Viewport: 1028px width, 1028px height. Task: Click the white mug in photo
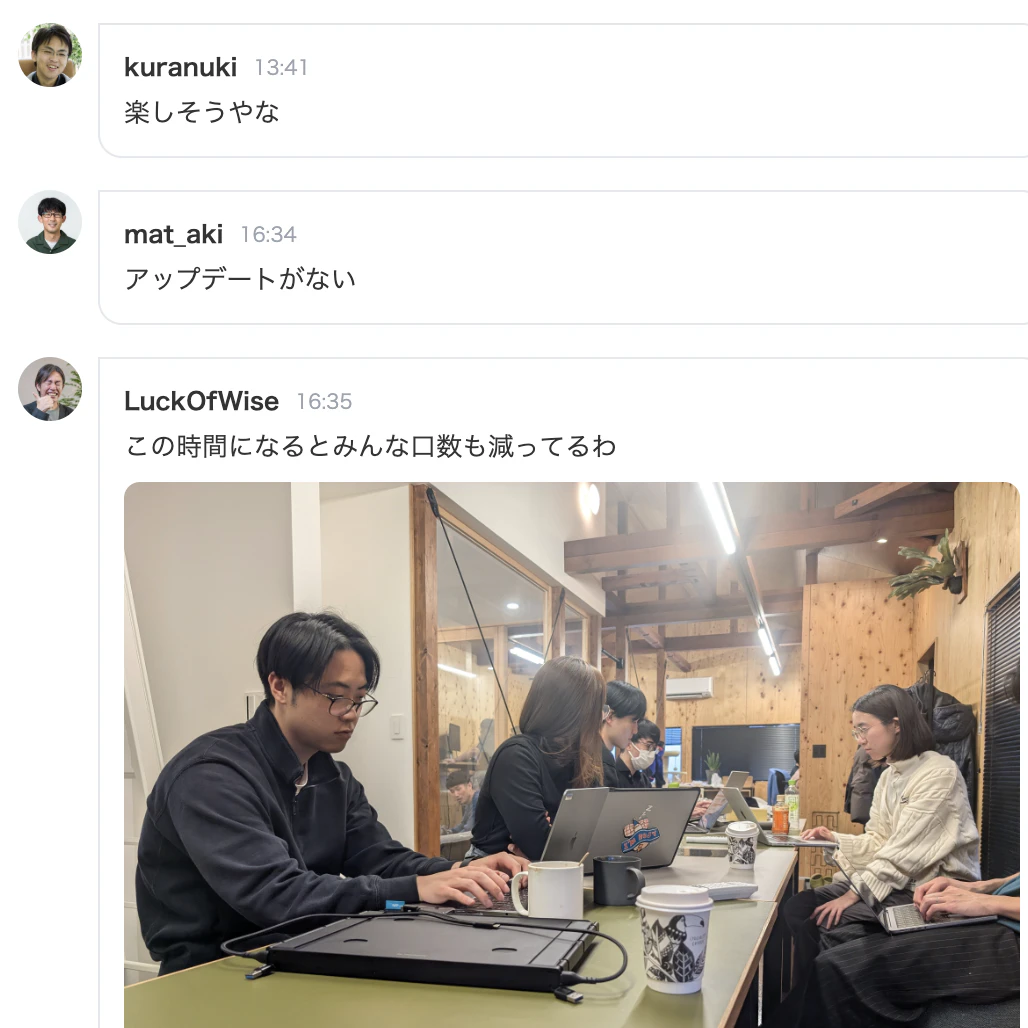pos(548,890)
